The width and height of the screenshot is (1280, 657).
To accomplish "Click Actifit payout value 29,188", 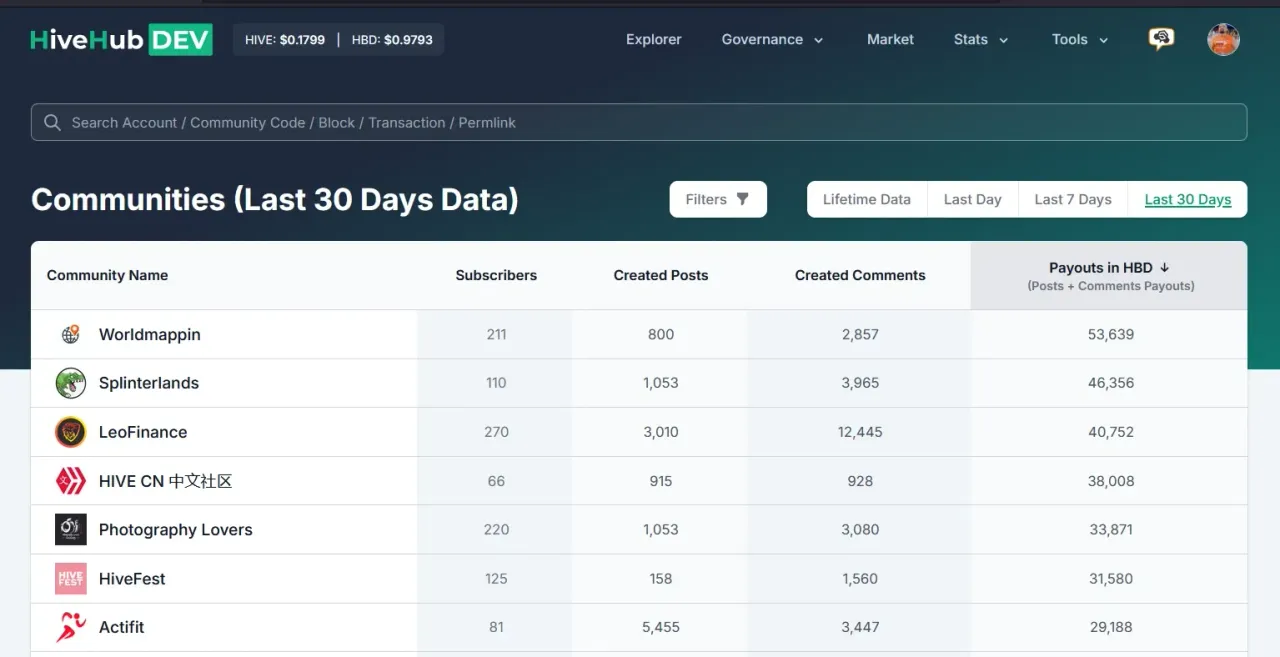I will coord(1111,627).
